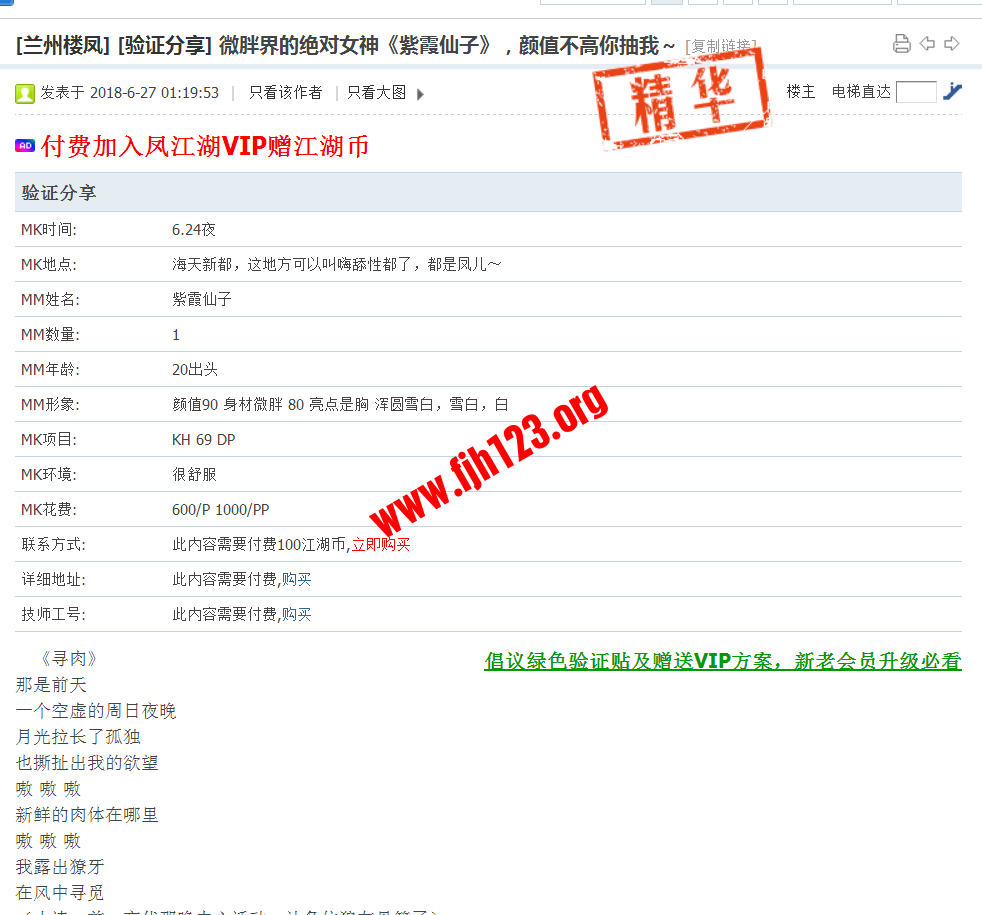Viewport: 982px width, 915px height.
Task: Click the [复制链接] copy link
Action: pyautogui.click(x=720, y=46)
